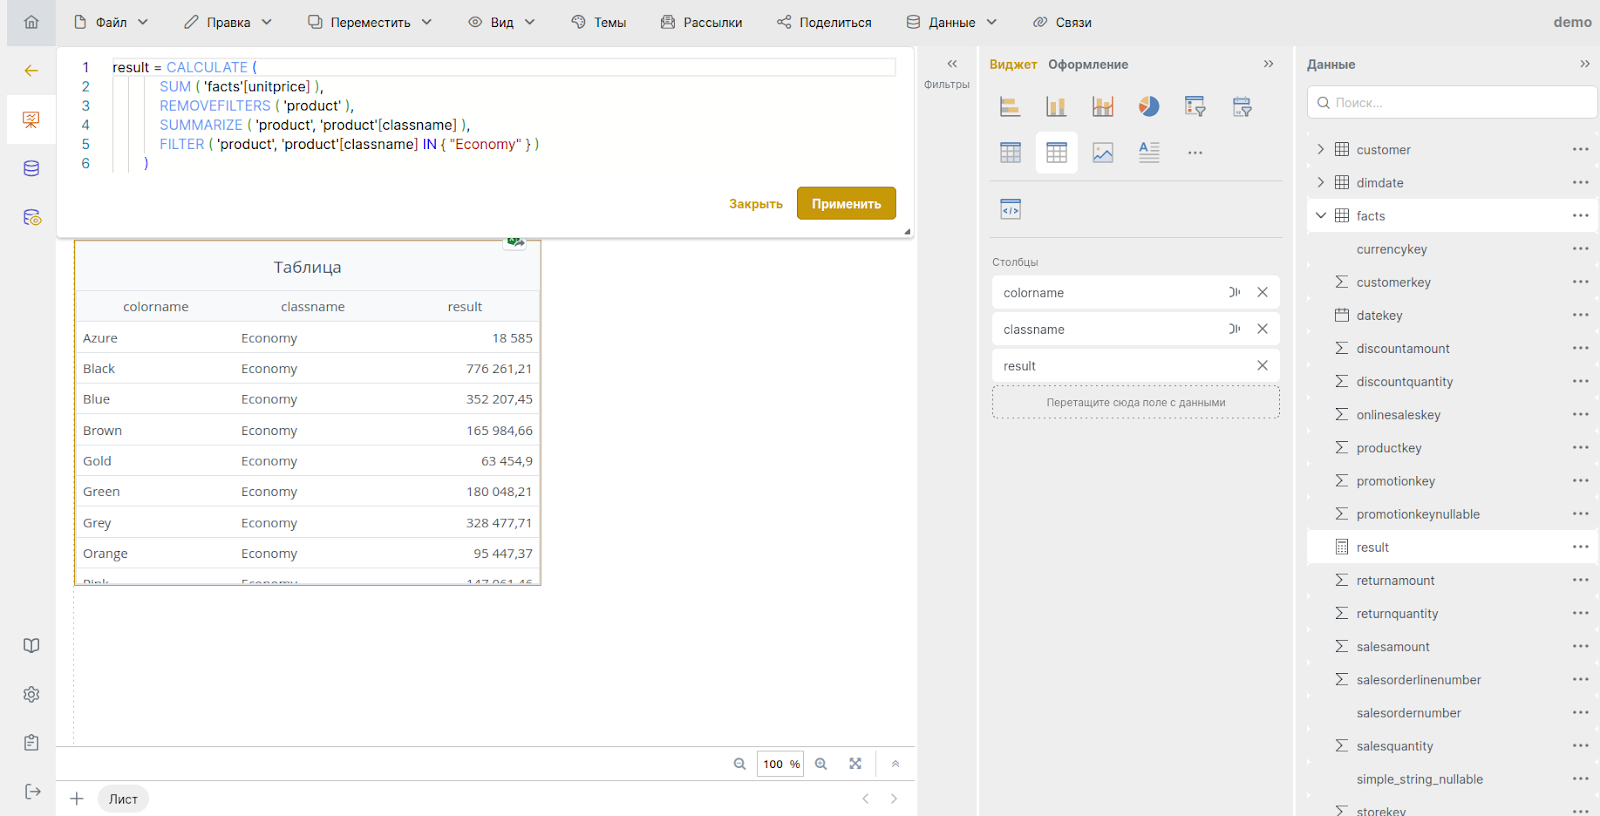Viewport: 1600px width, 816px height.
Task: Click the colorname column header in the table
Action: pyautogui.click(x=156, y=307)
